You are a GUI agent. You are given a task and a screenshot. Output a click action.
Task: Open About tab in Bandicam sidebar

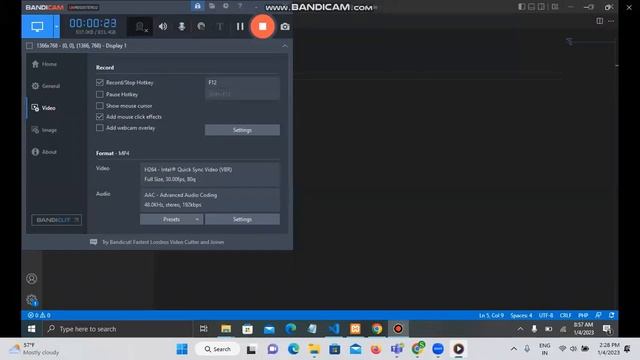tap(44, 152)
